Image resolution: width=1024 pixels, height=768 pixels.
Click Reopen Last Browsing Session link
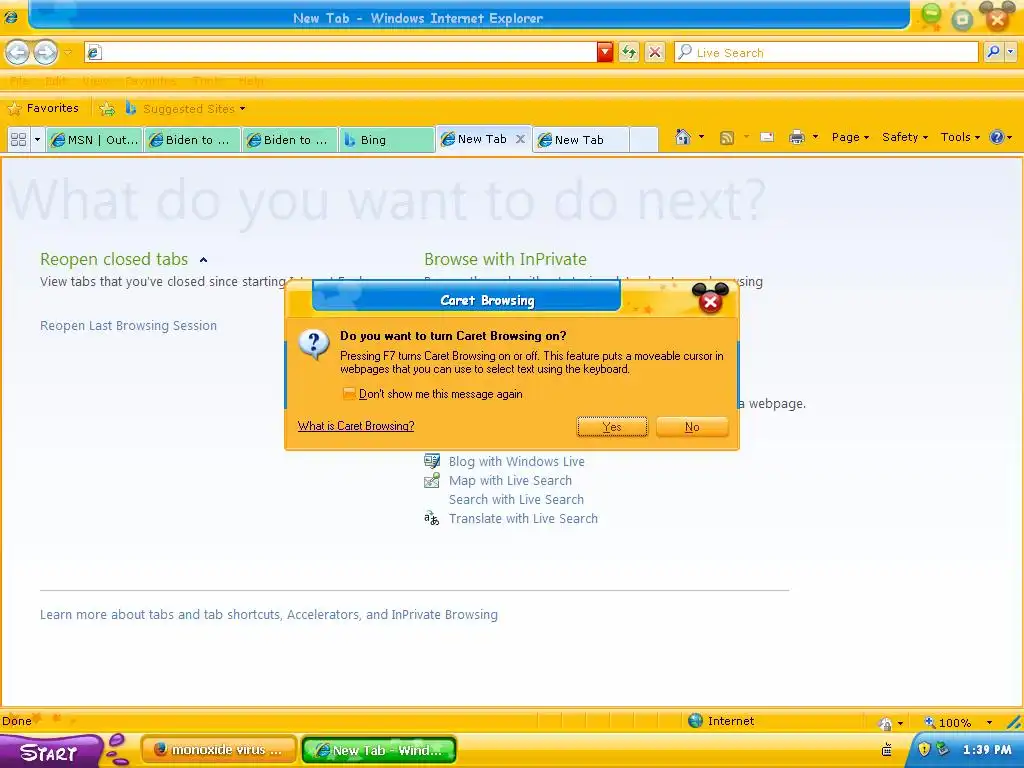pos(128,325)
